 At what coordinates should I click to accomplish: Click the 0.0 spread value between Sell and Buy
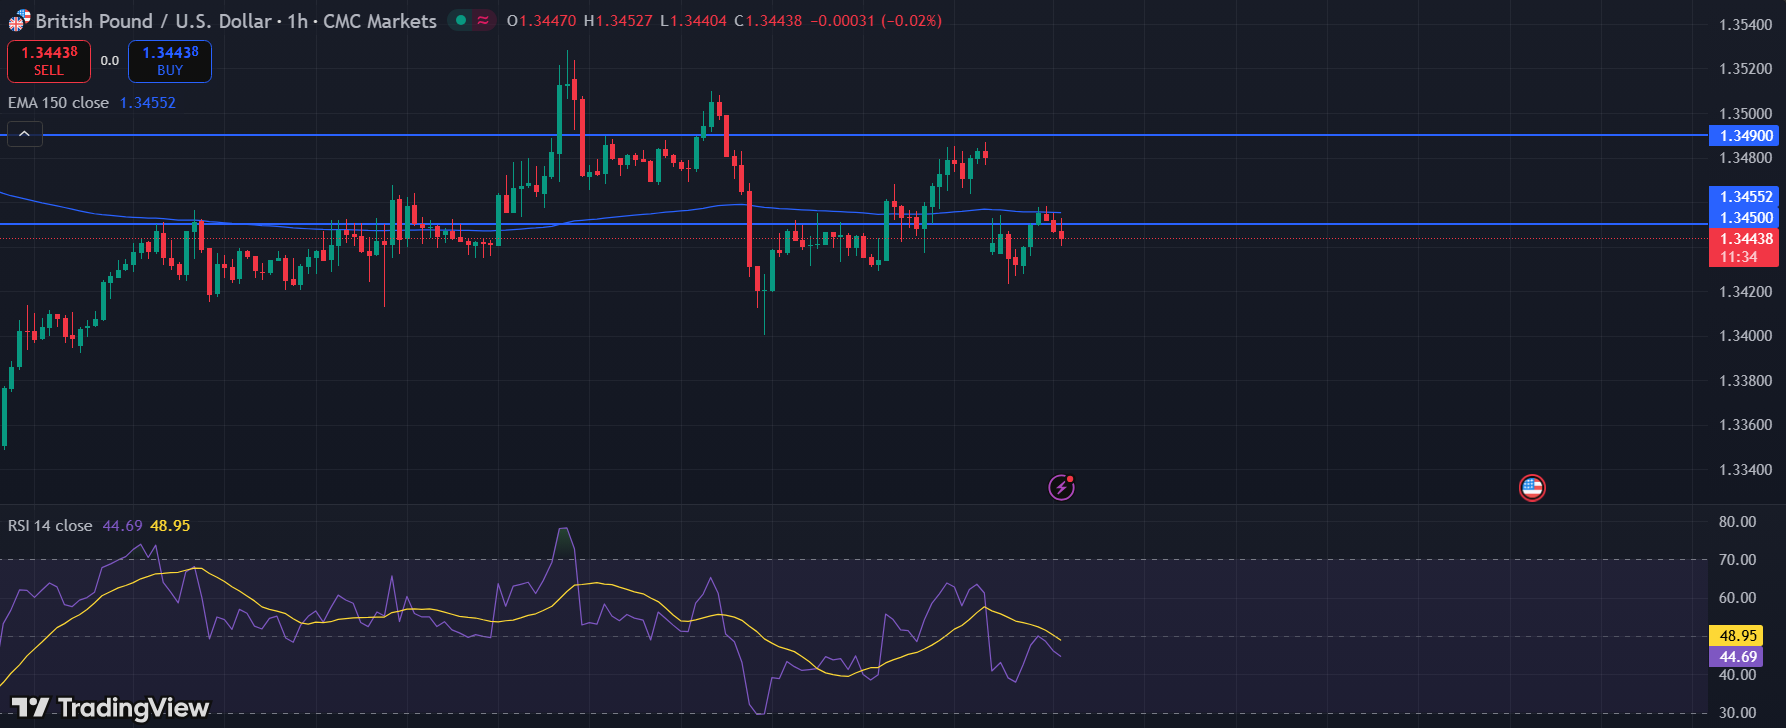pos(110,61)
